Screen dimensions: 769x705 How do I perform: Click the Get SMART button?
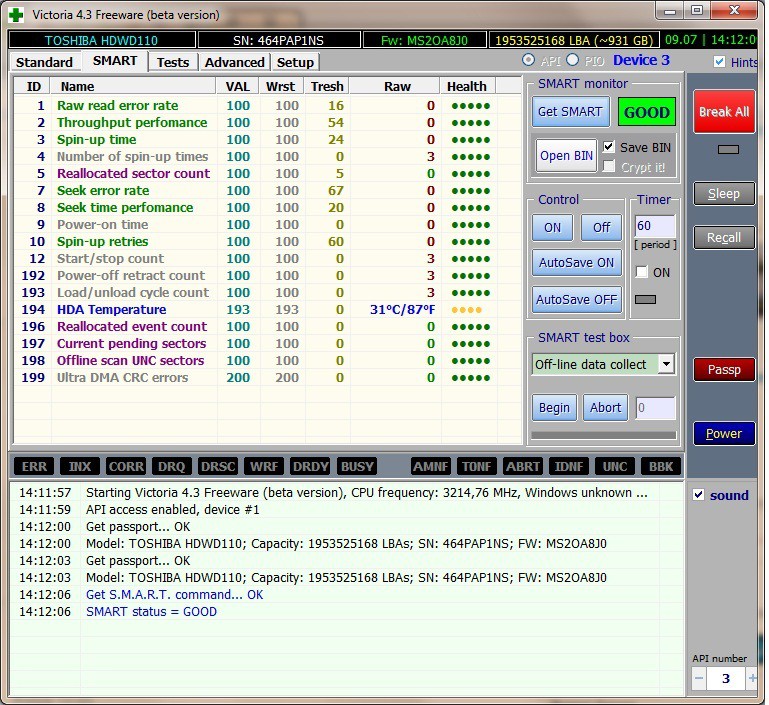tap(570, 112)
